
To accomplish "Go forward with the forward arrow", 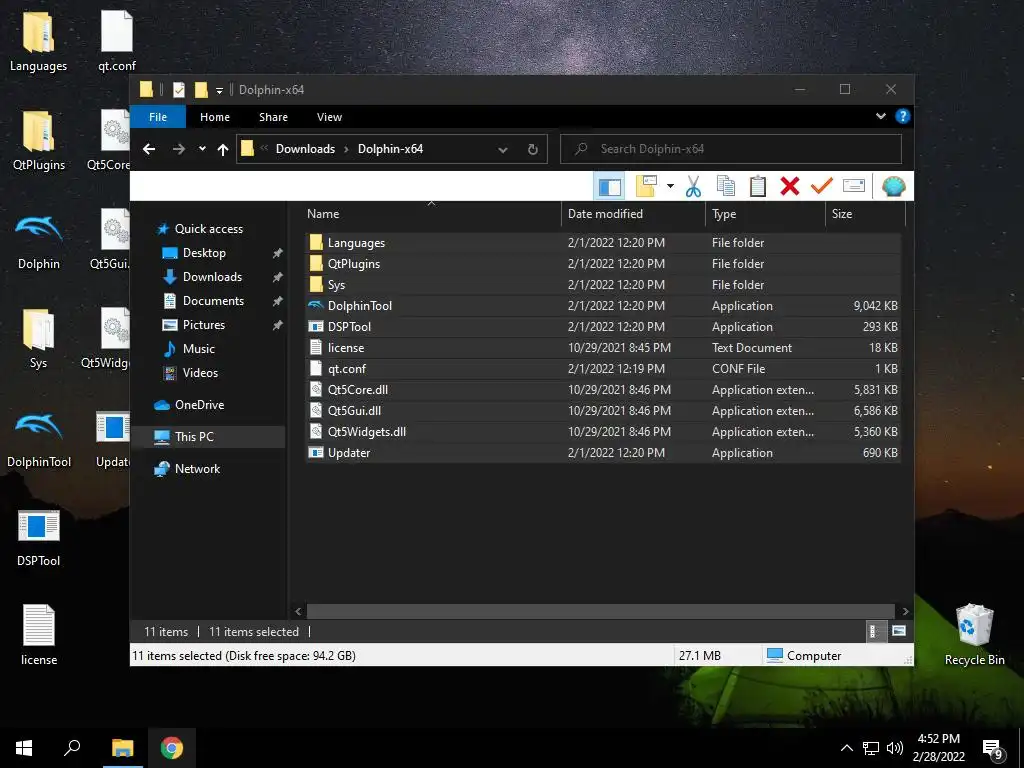I will [178, 149].
